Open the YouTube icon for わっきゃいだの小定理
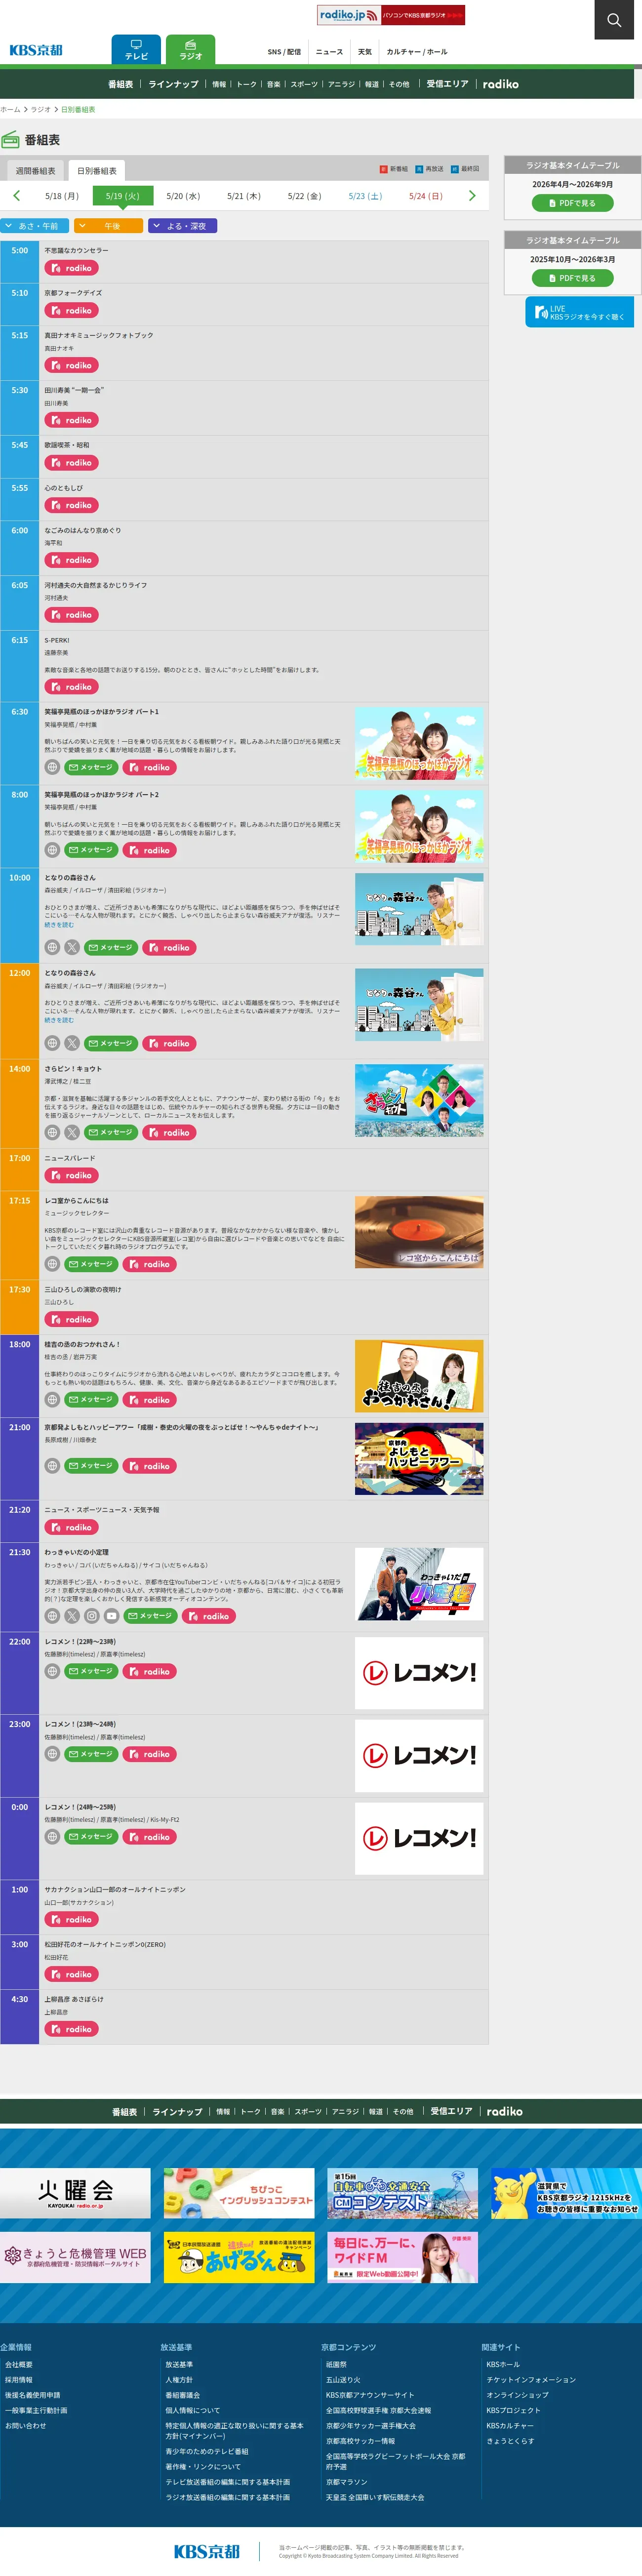 [x=111, y=1615]
